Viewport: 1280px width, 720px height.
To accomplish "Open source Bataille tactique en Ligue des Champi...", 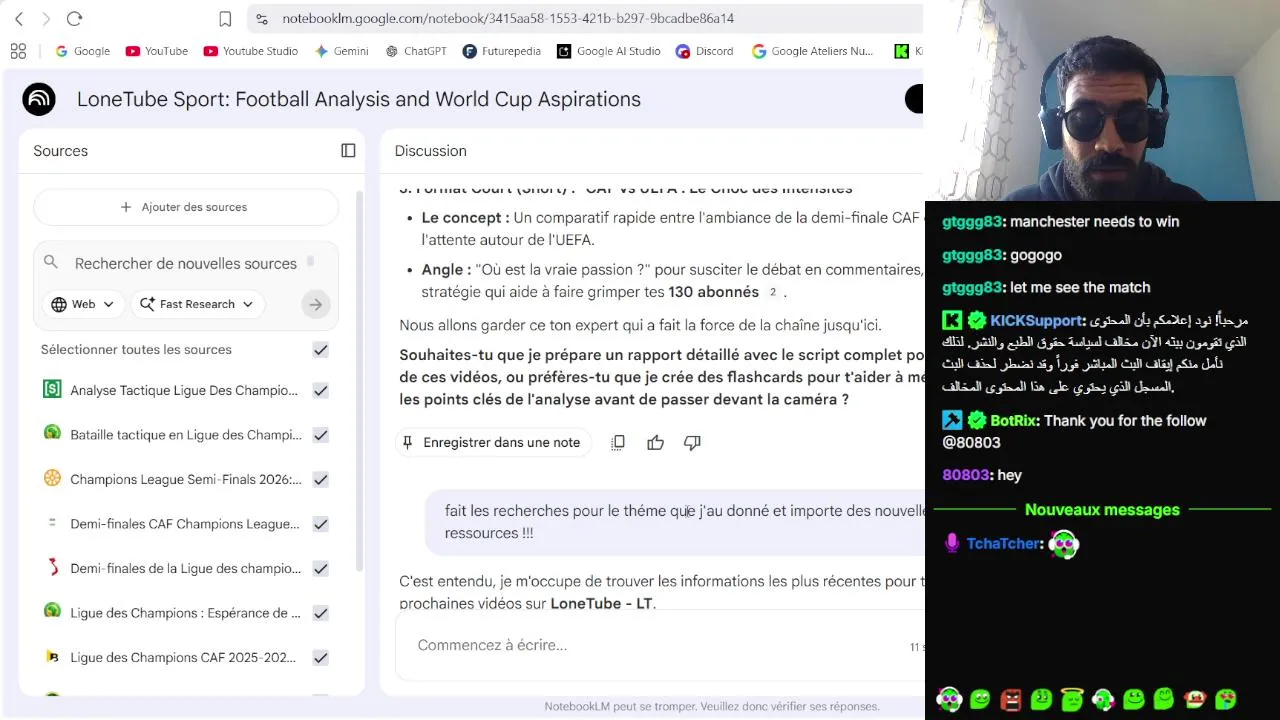I will click(186, 435).
